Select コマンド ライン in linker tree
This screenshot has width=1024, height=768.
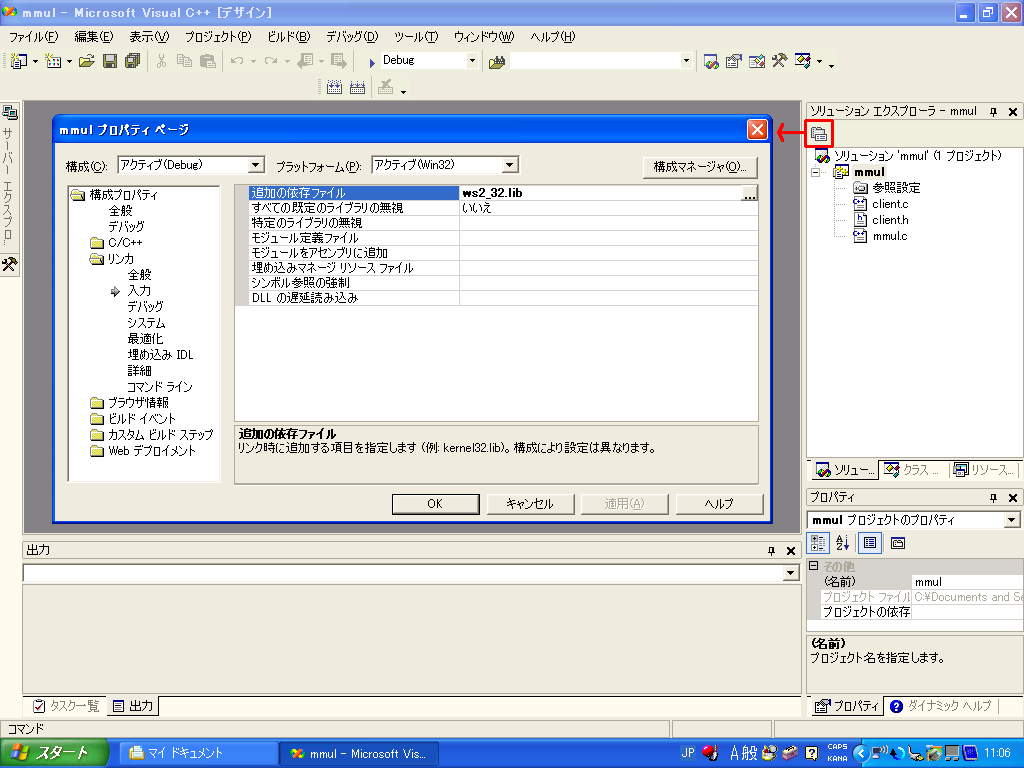[160, 387]
